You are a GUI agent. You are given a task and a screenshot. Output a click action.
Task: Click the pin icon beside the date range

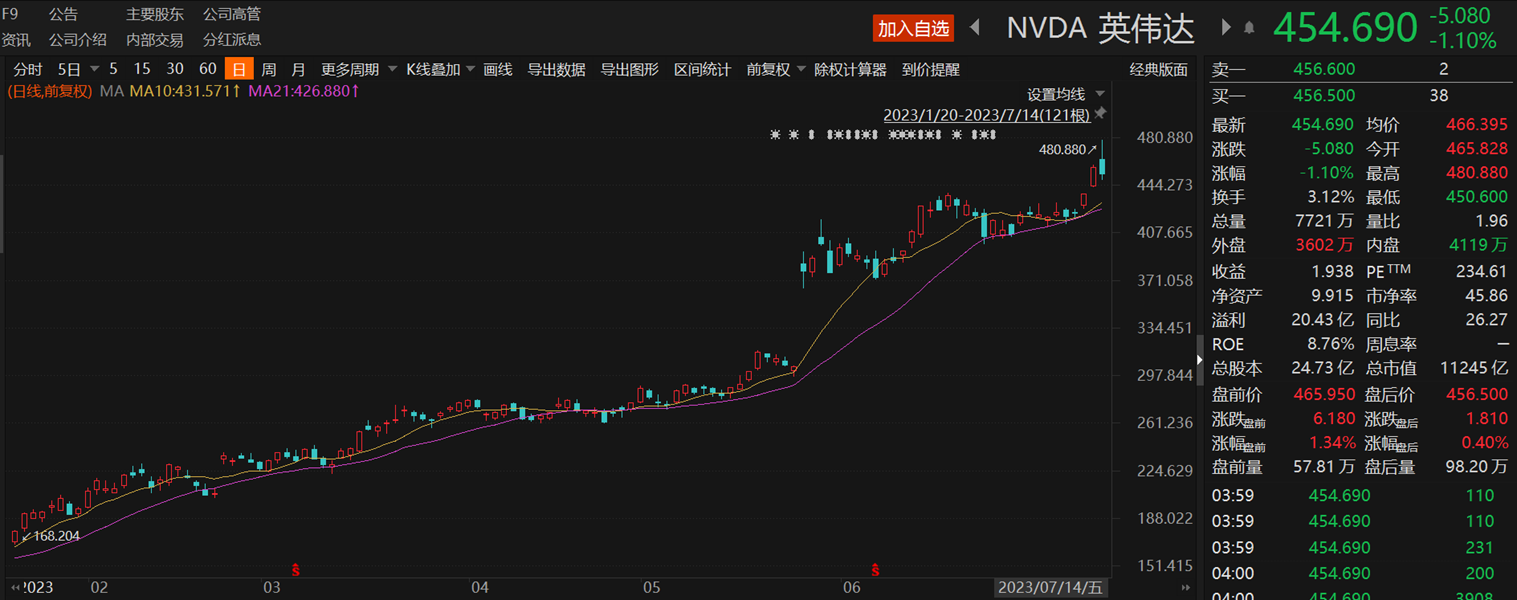[x=1100, y=114]
